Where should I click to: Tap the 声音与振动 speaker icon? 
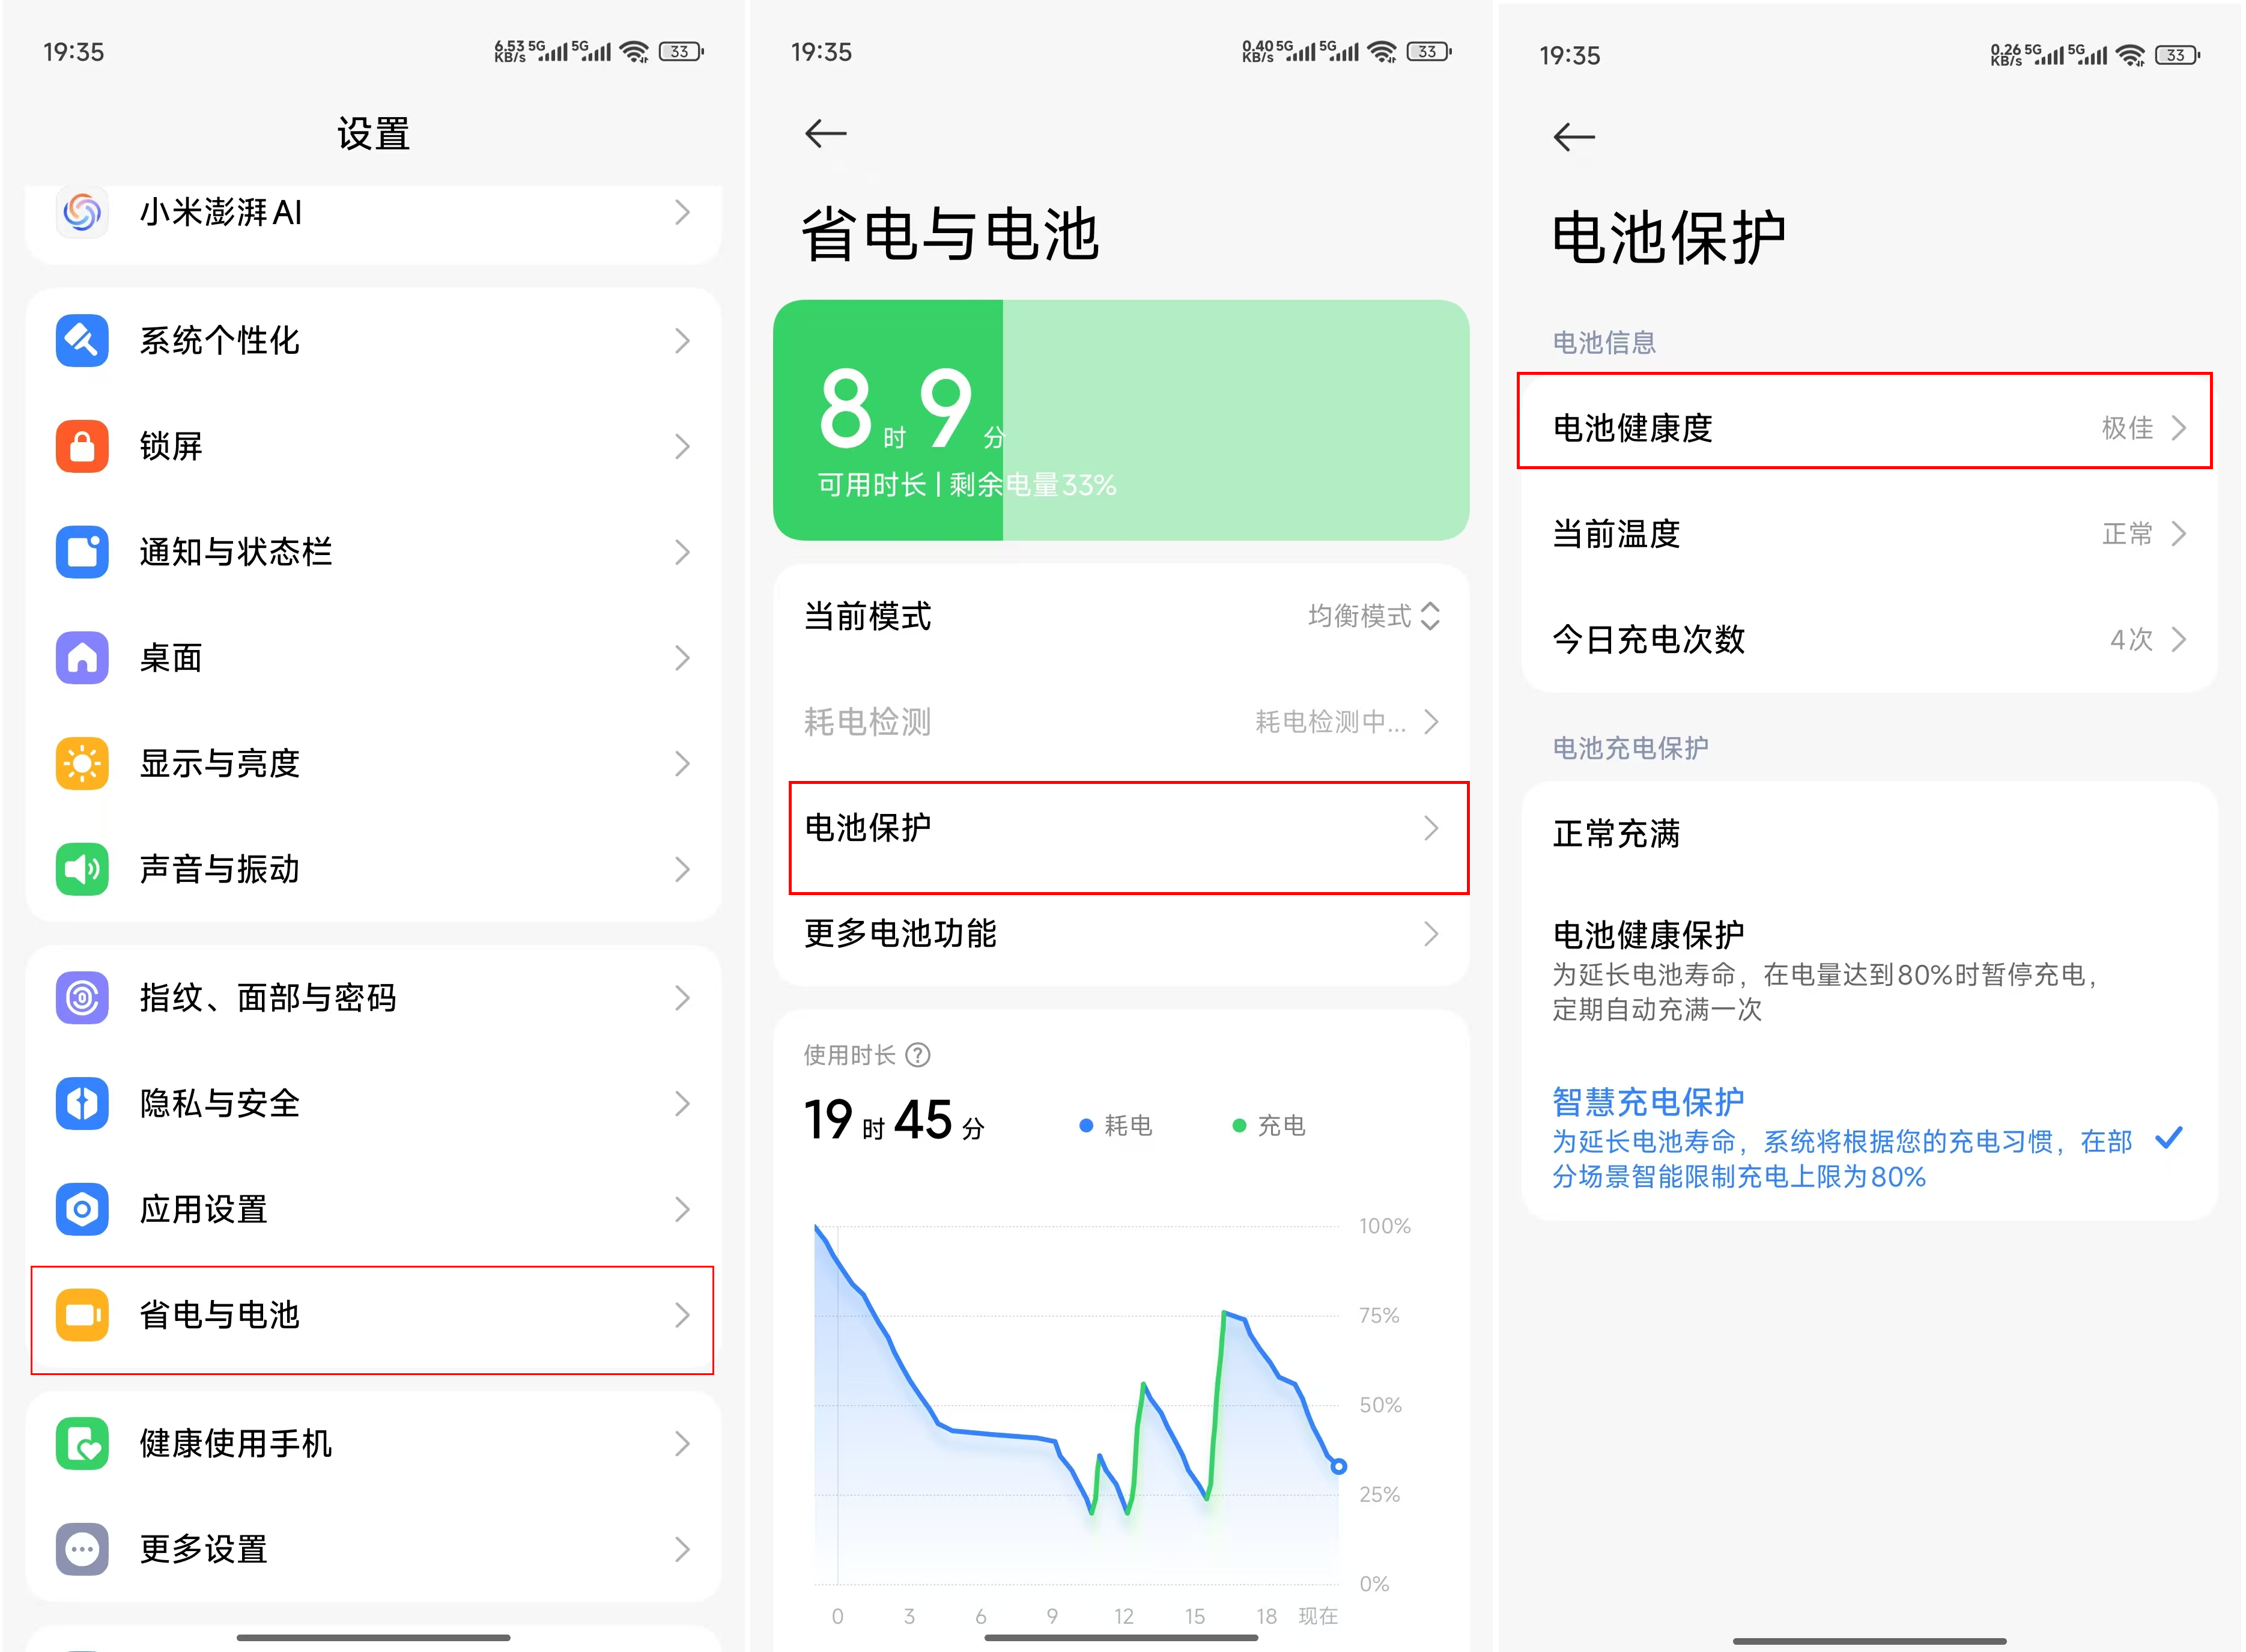[x=82, y=869]
